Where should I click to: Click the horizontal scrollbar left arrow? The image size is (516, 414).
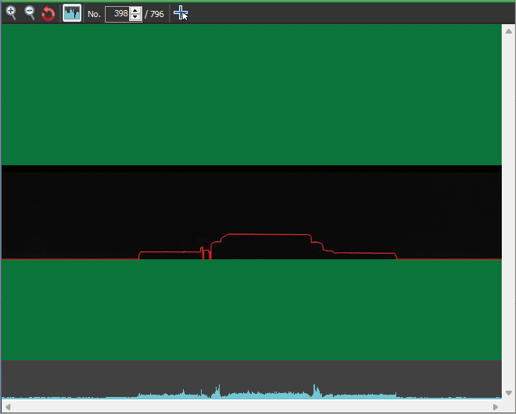click(8, 407)
